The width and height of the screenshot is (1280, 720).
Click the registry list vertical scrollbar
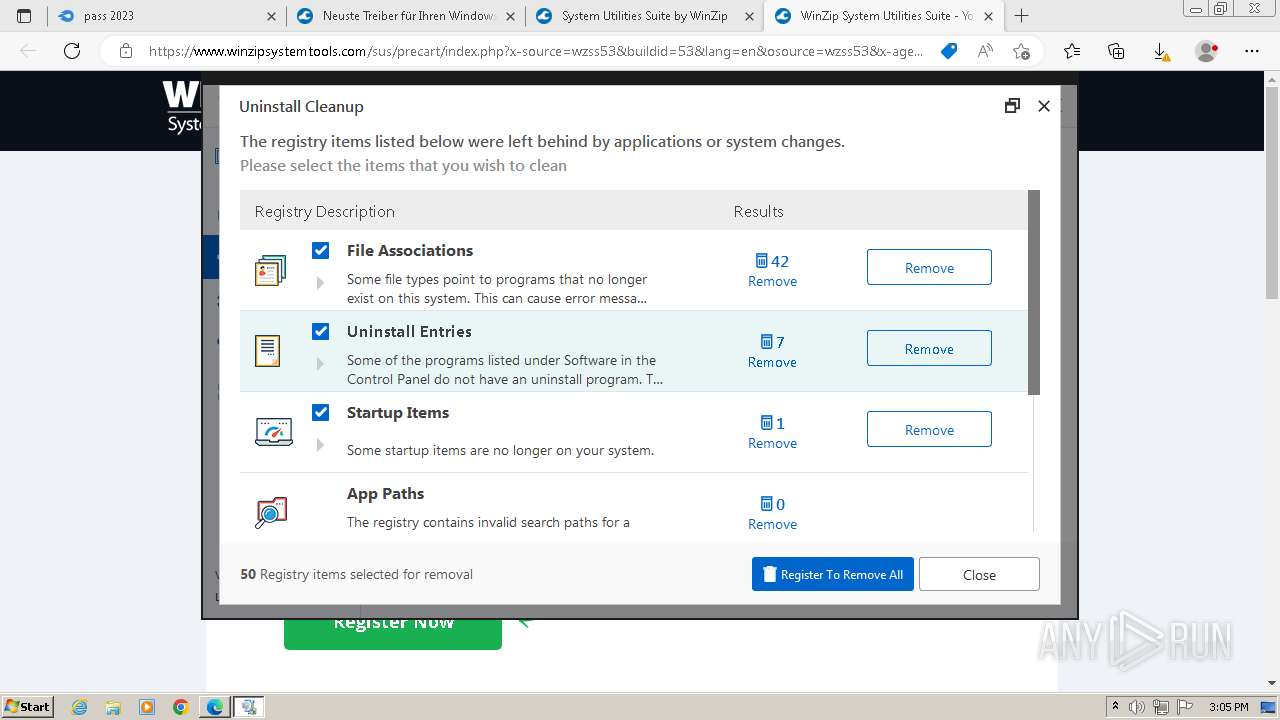click(1034, 292)
